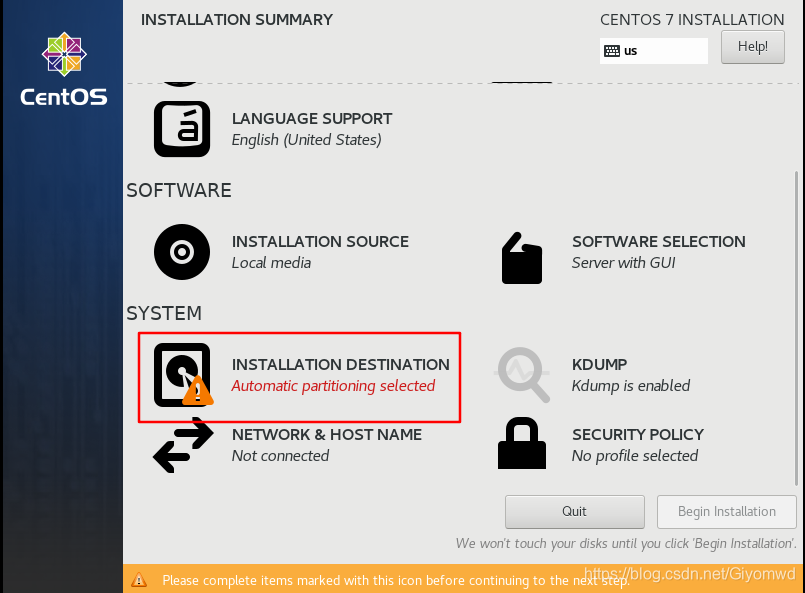
Task: Click 'Kdump is enabled' text
Action: point(630,386)
